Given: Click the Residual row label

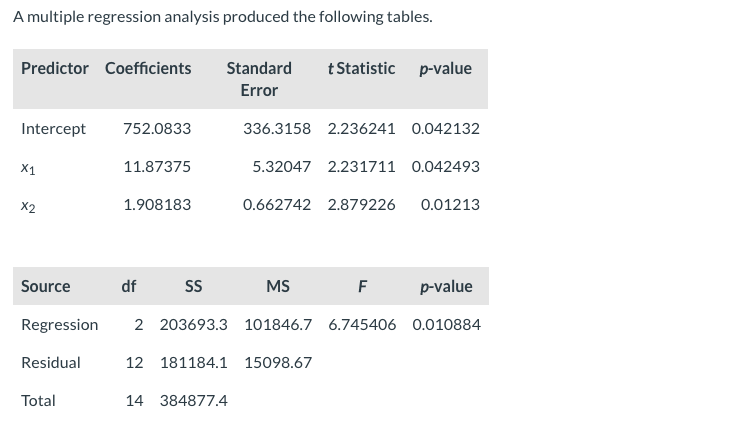Looking at the screenshot, I should [51, 363].
